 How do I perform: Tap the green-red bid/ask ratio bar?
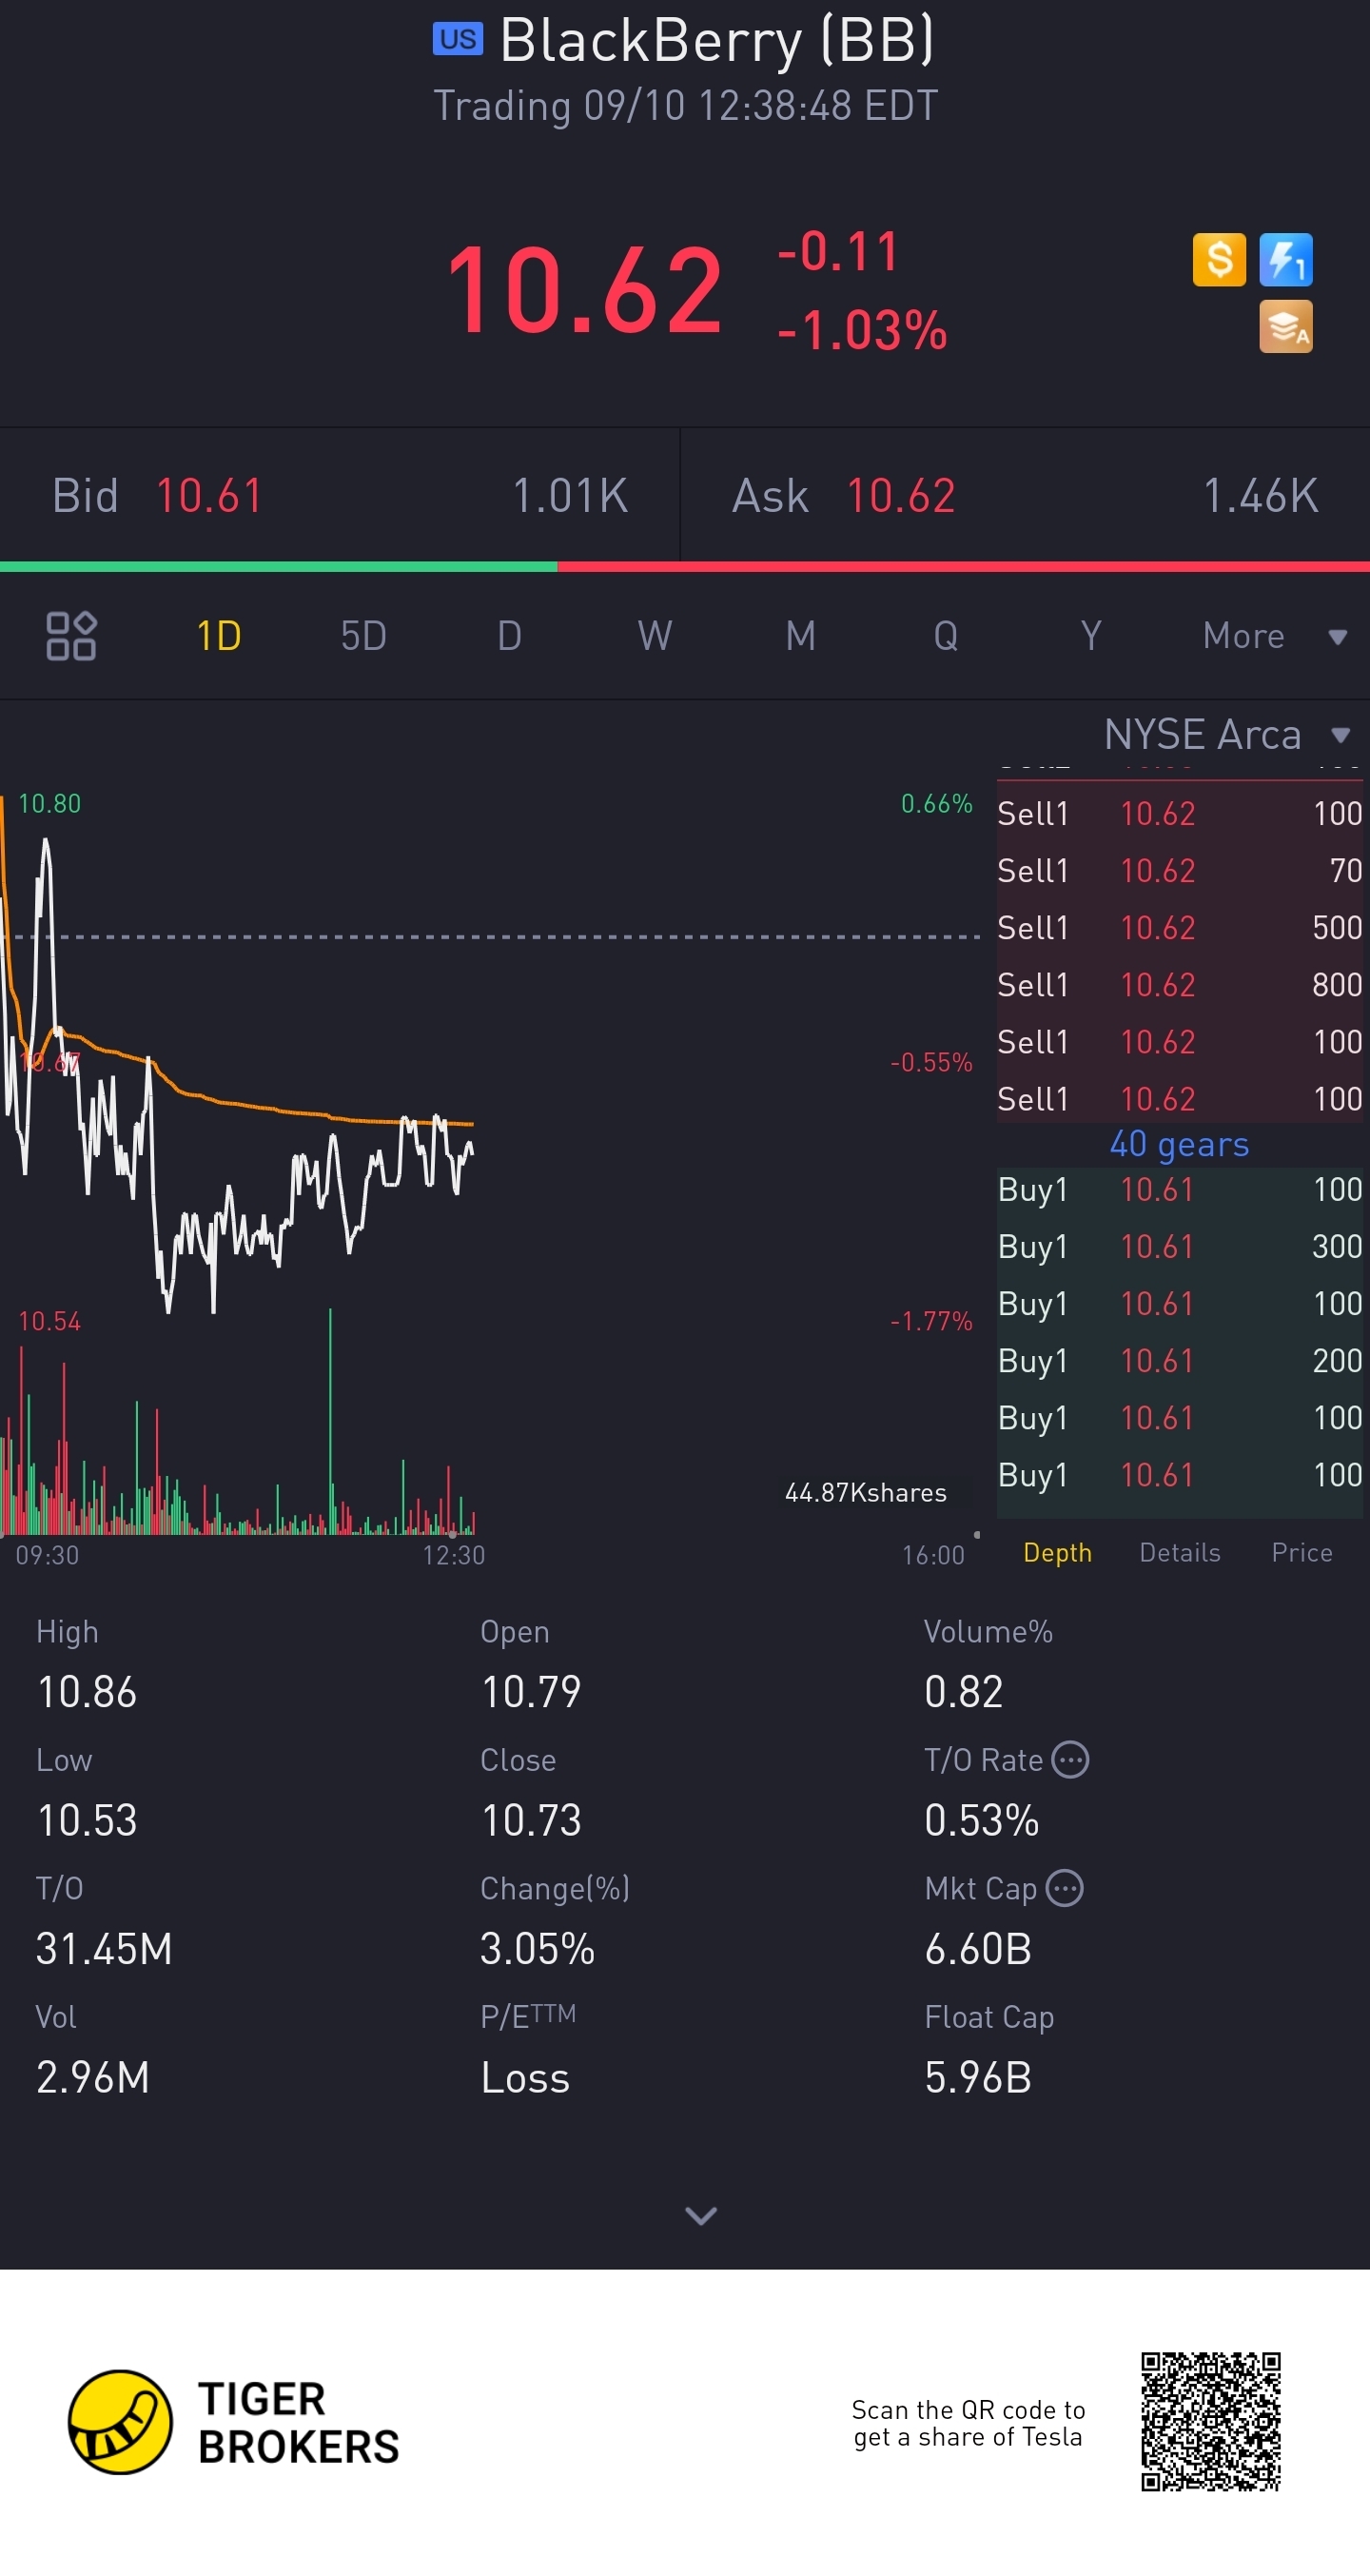tap(685, 567)
